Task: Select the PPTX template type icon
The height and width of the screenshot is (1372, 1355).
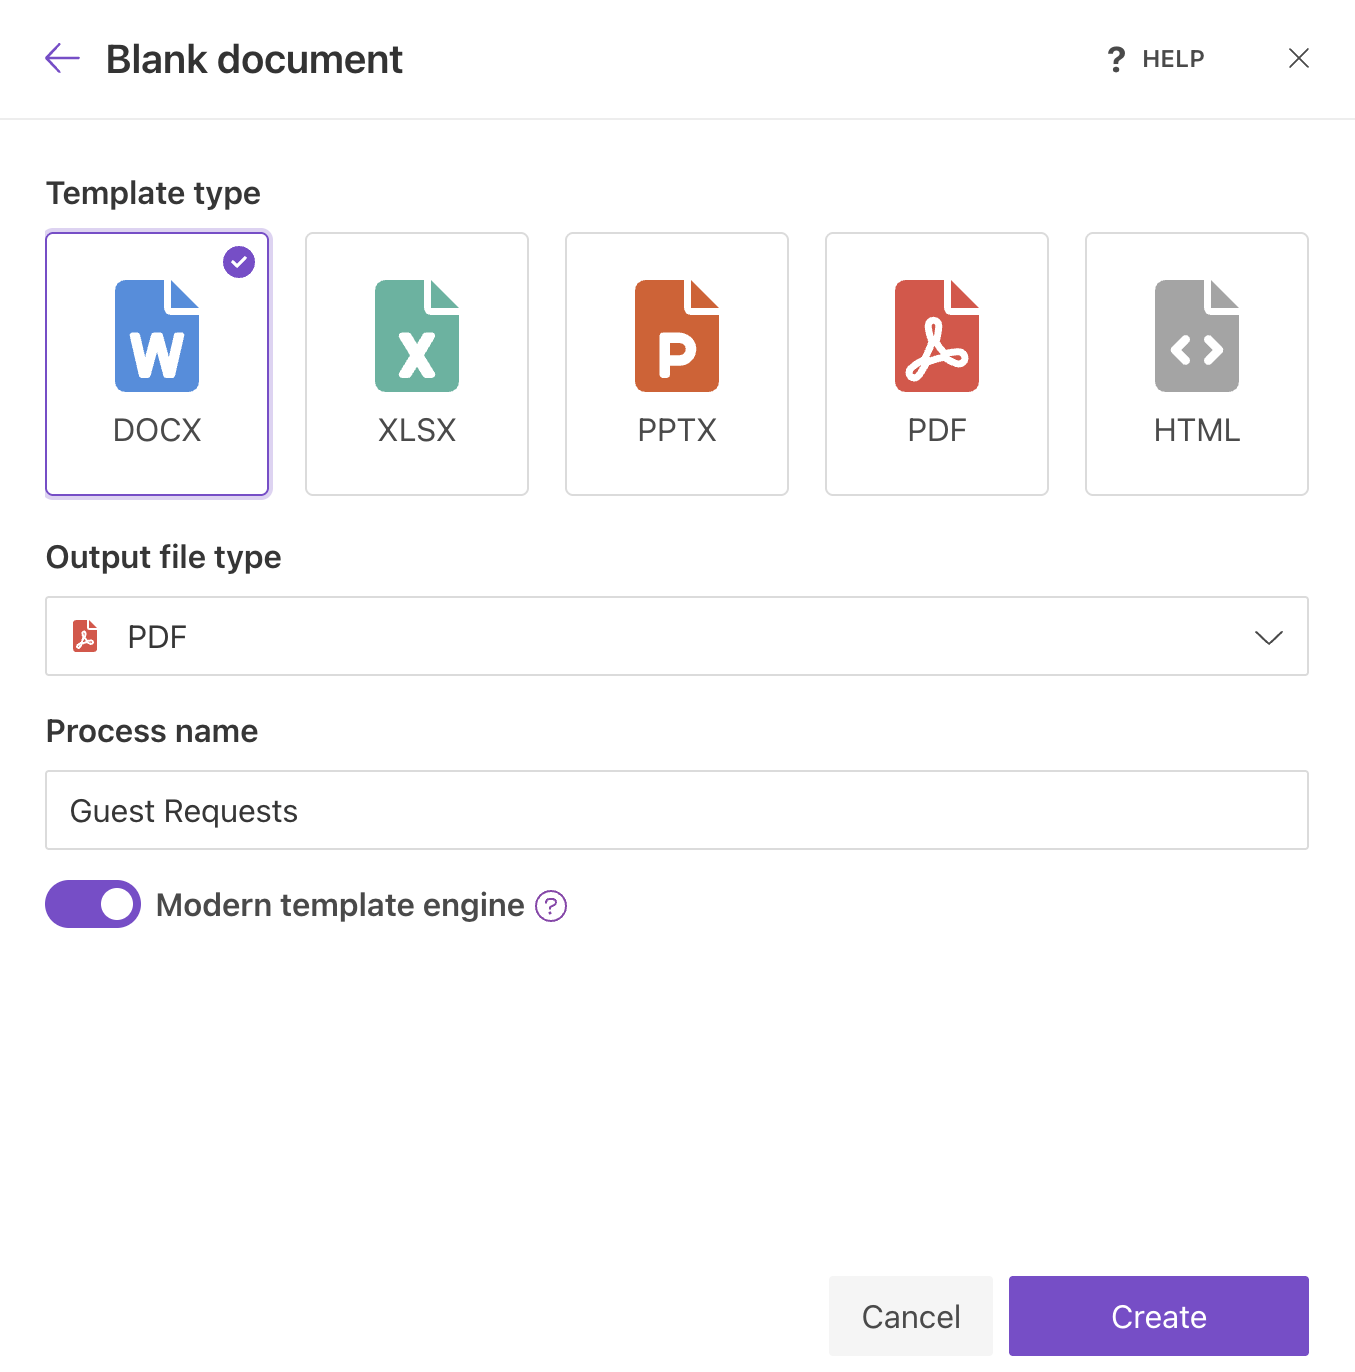Action: (677, 335)
